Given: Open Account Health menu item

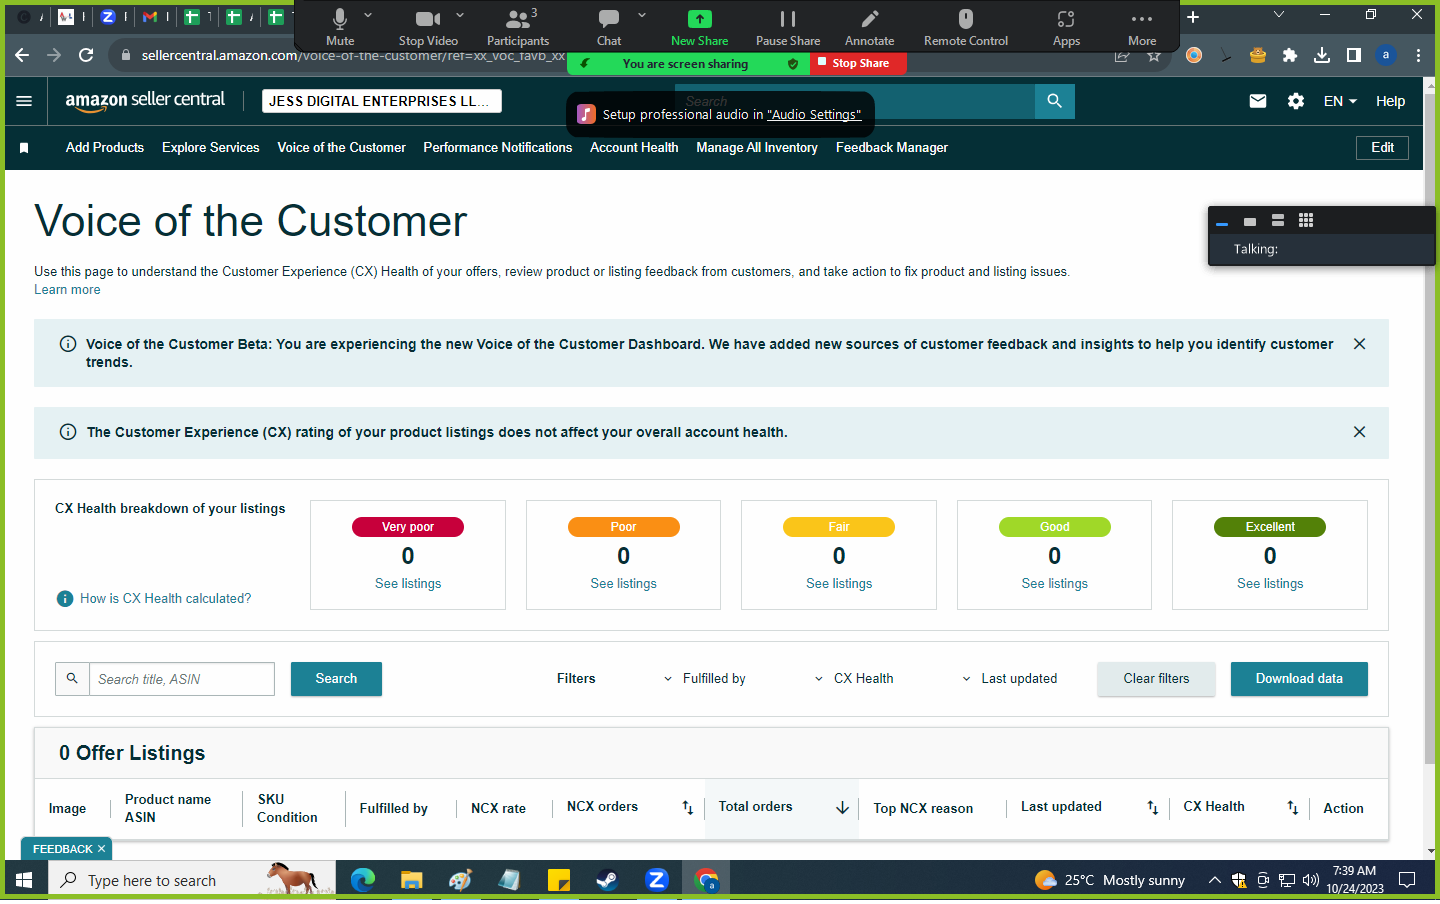Looking at the screenshot, I should 634,148.
